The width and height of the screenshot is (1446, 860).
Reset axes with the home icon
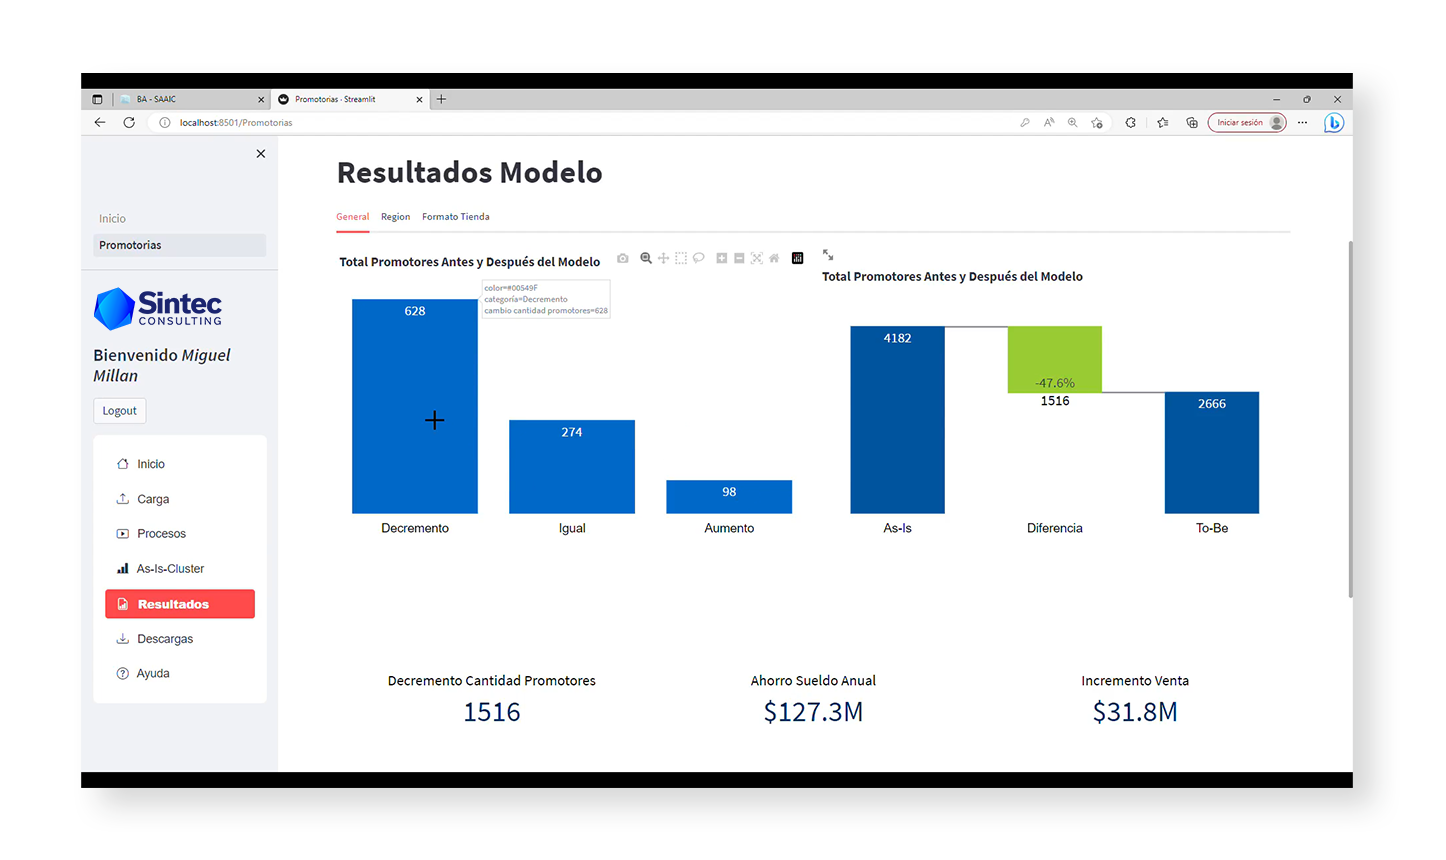(774, 258)
